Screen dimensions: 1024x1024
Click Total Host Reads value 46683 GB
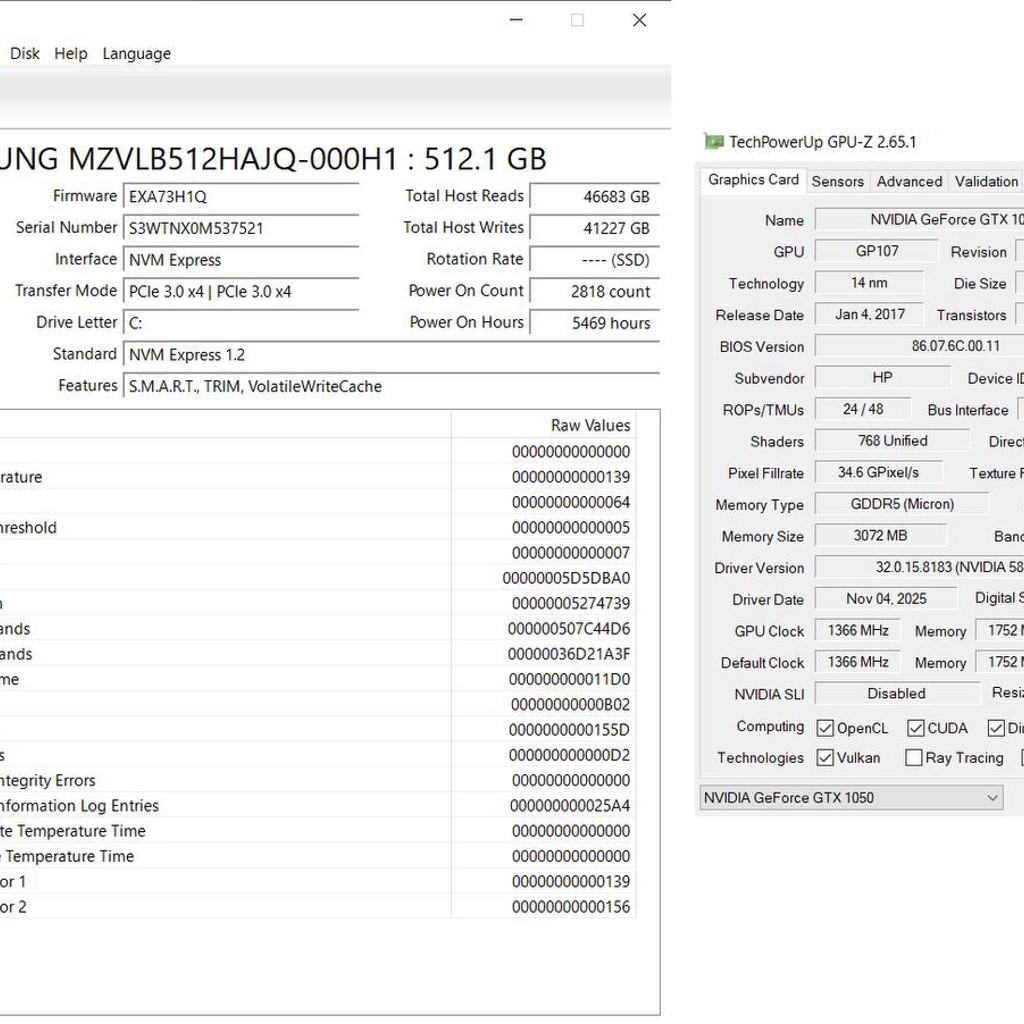pos(594,197)
